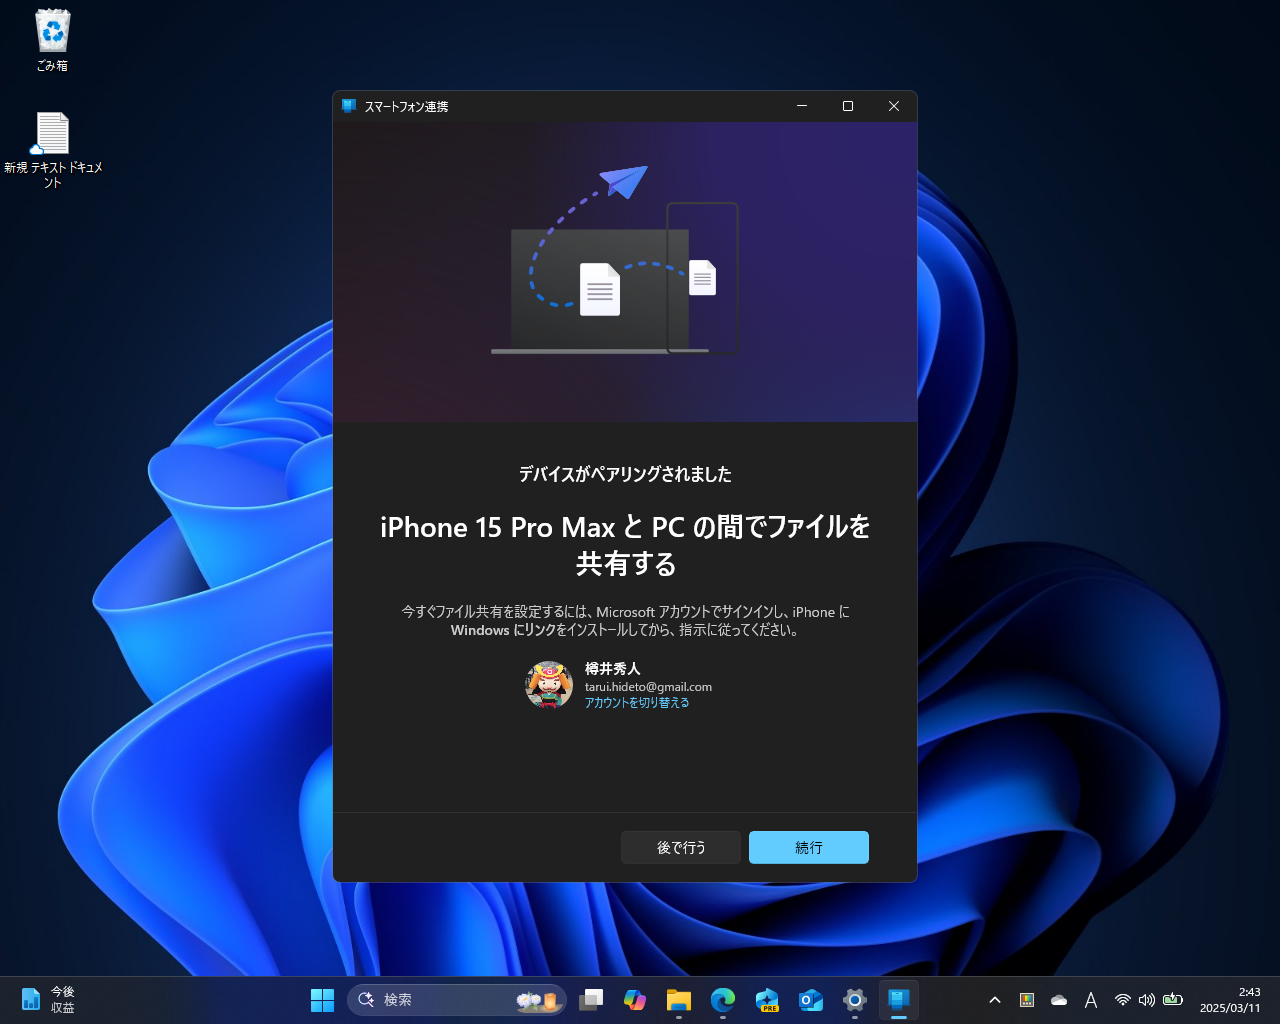Open the ごみ箱 on the desktop
The width and height of the screenshot is (1280, 1024).
click(51, 33)
